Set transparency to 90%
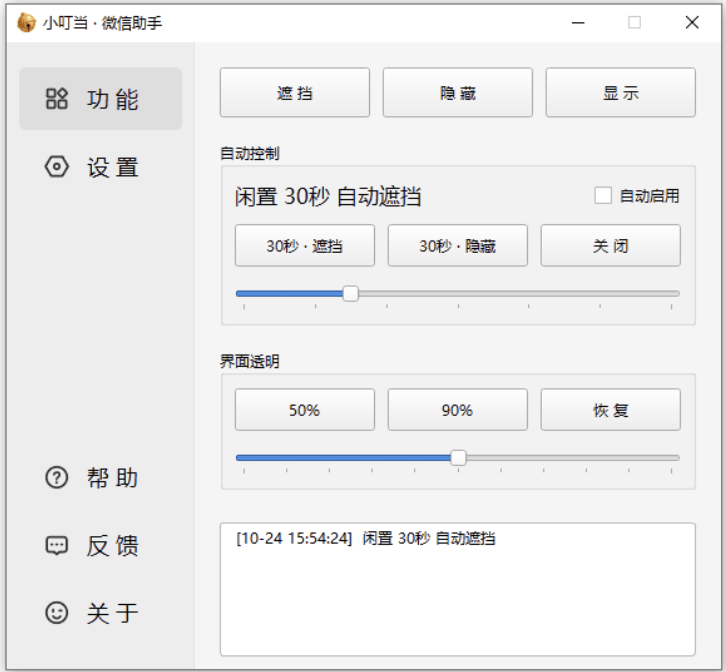The image size is (726, 672). [x=457, y=410]
